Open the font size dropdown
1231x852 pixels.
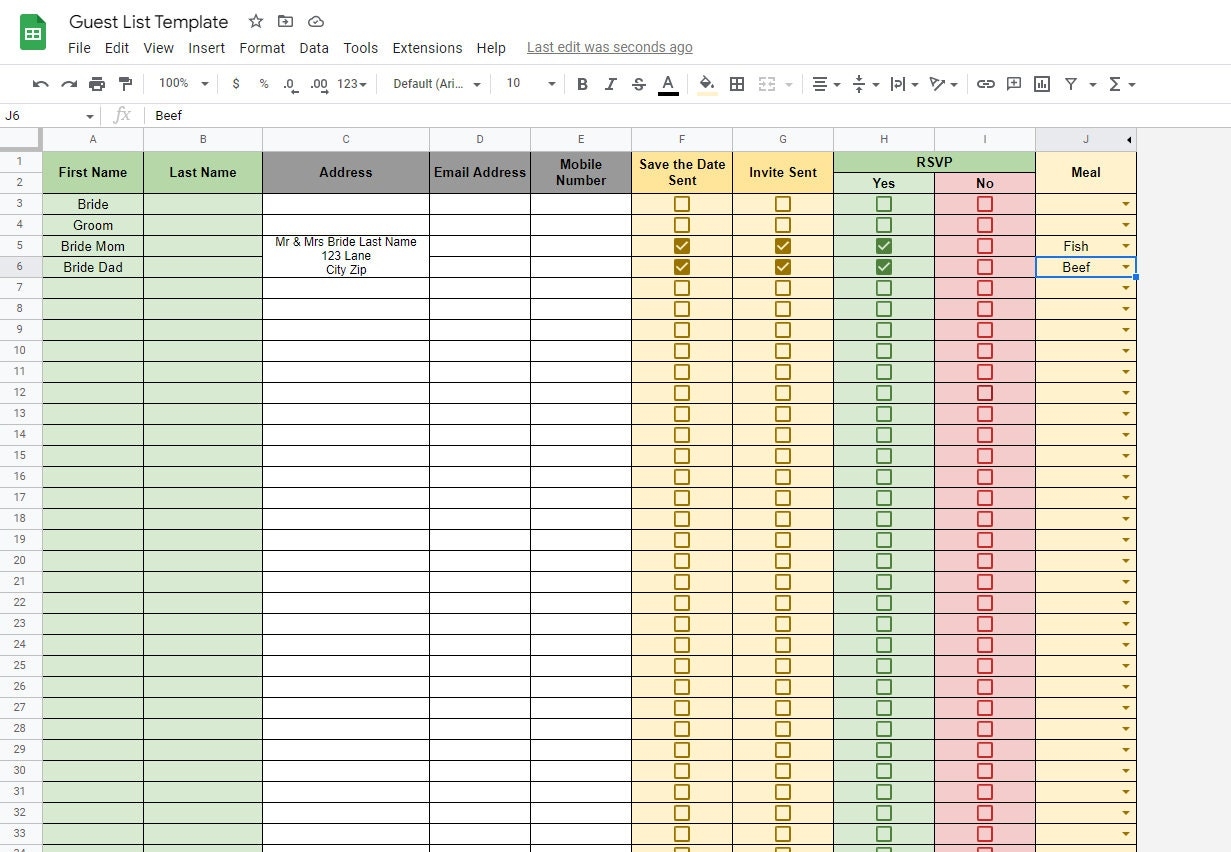click(528, 84)
